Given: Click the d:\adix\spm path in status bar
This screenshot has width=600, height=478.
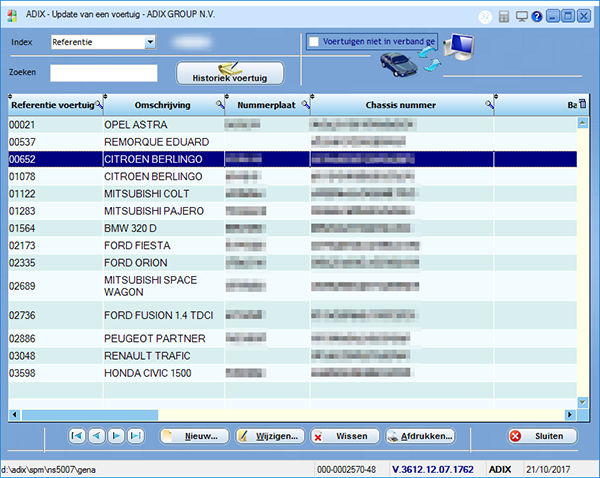Looking at the screenshot, I should [48, 470].
